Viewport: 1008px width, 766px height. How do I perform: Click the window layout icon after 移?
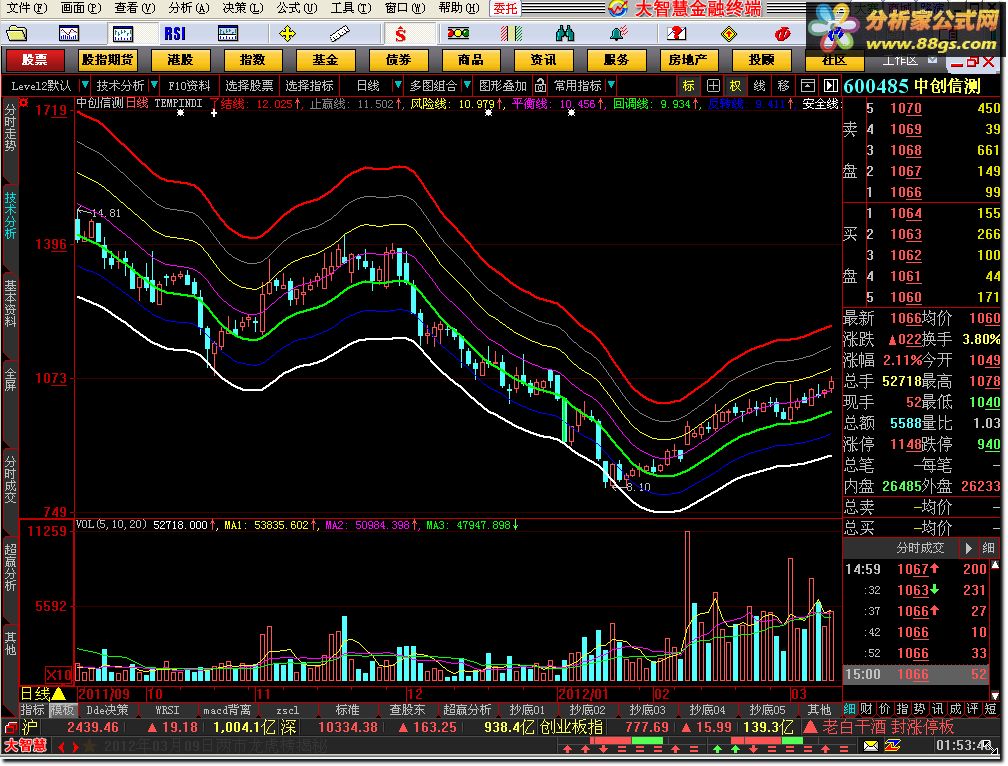point(807,85)
